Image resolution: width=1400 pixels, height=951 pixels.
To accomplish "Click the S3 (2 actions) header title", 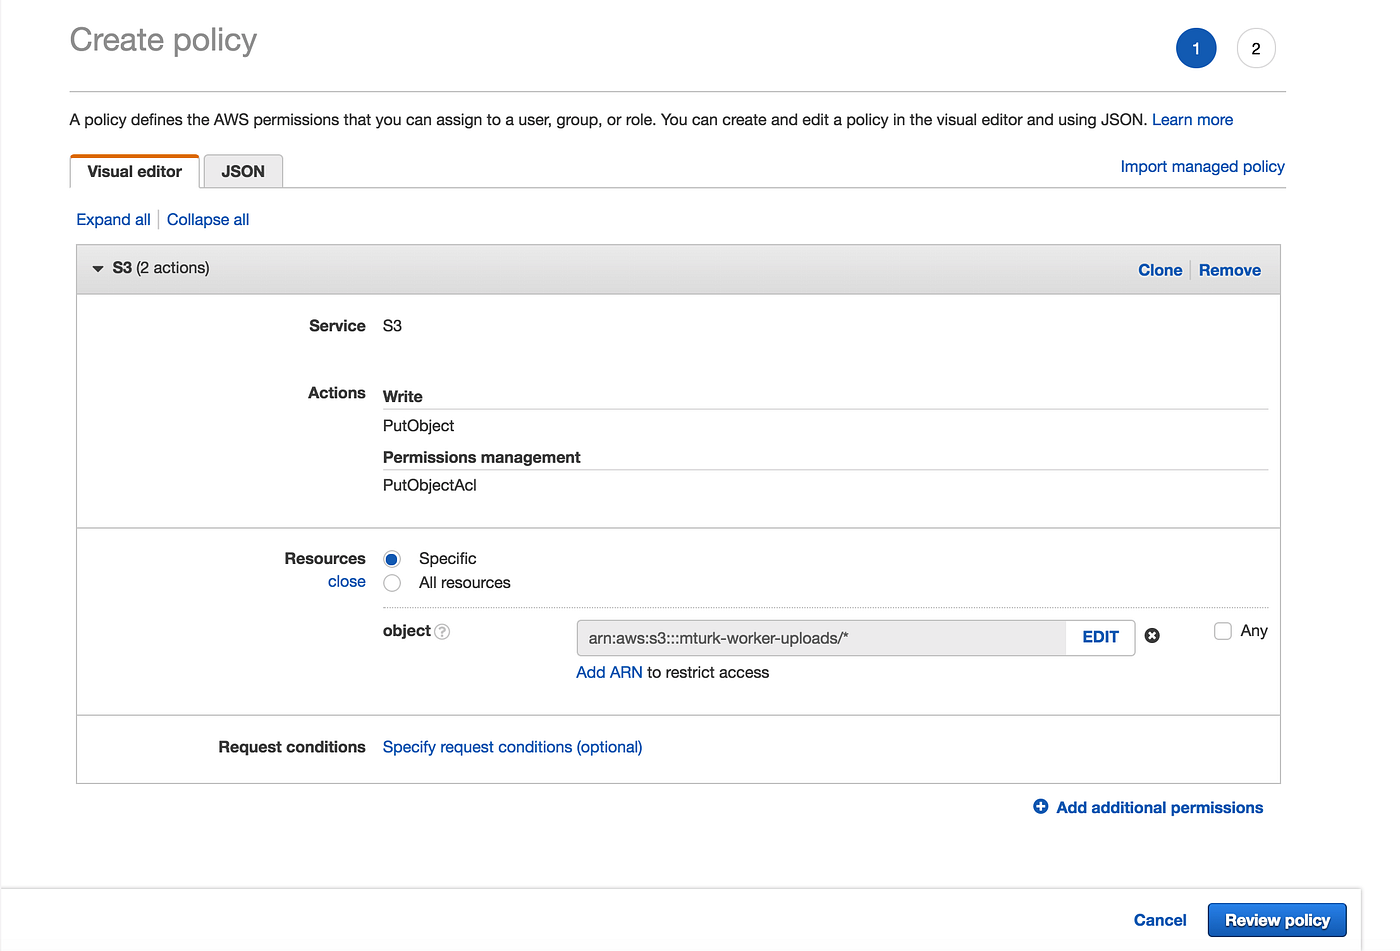I will coord(161,268).
